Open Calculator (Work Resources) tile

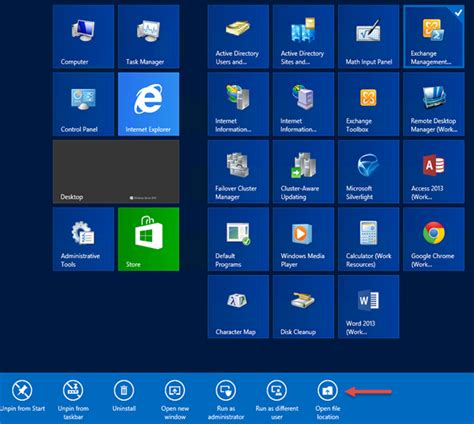[369, 239]
